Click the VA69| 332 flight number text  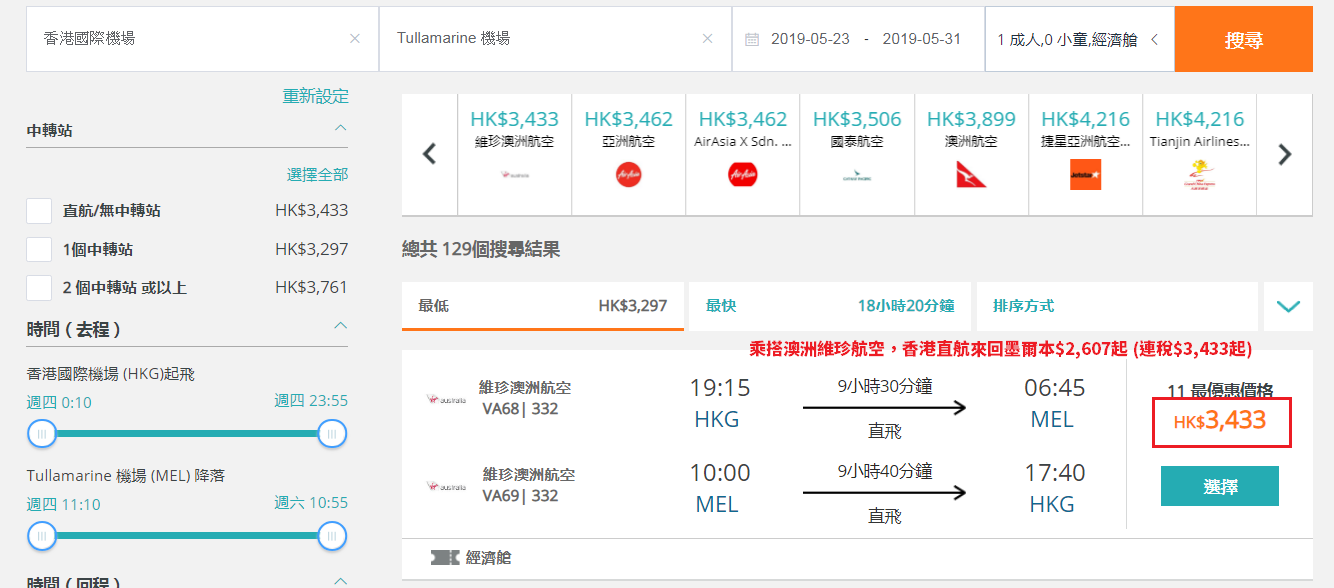pos(520,496)
